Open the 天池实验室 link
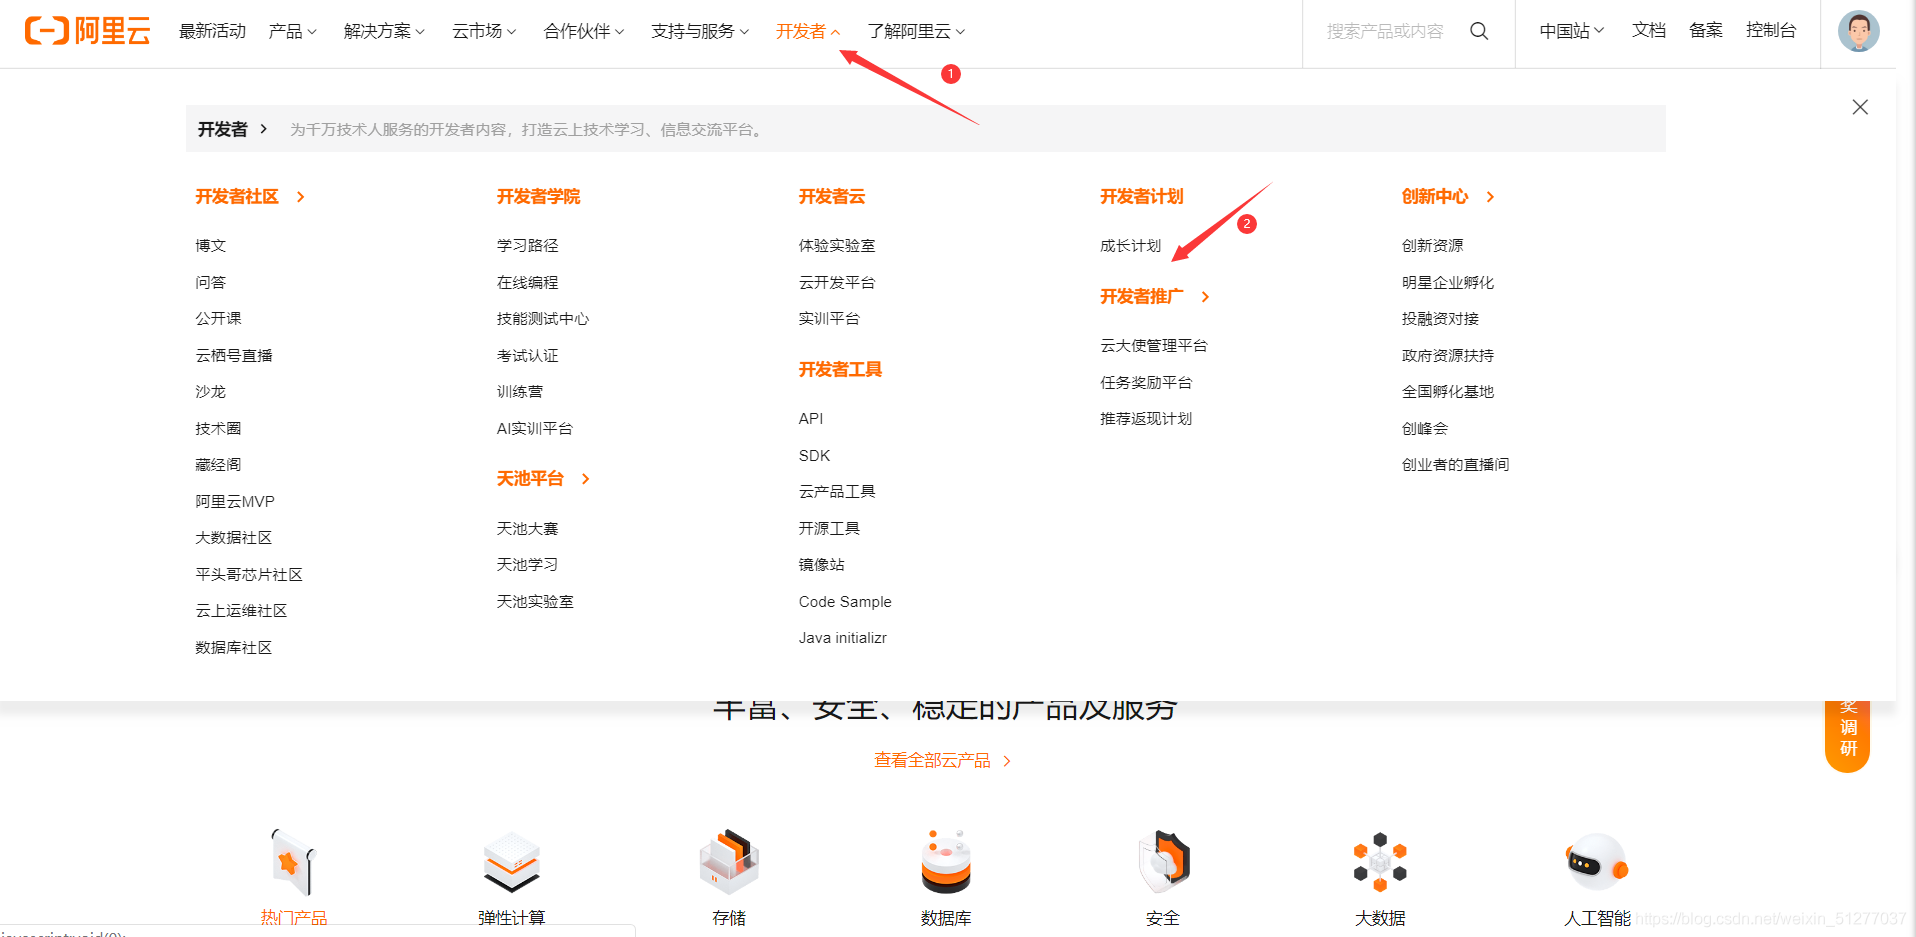1916x937 pixels. point(535,601)
